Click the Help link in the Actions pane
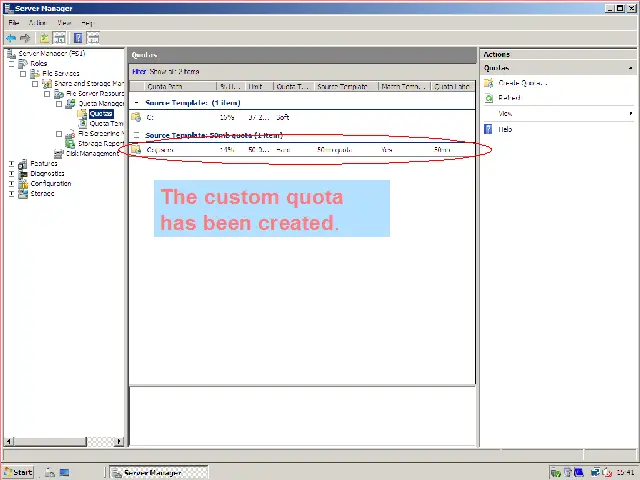 pyautogui.click(x=505, y=129)
